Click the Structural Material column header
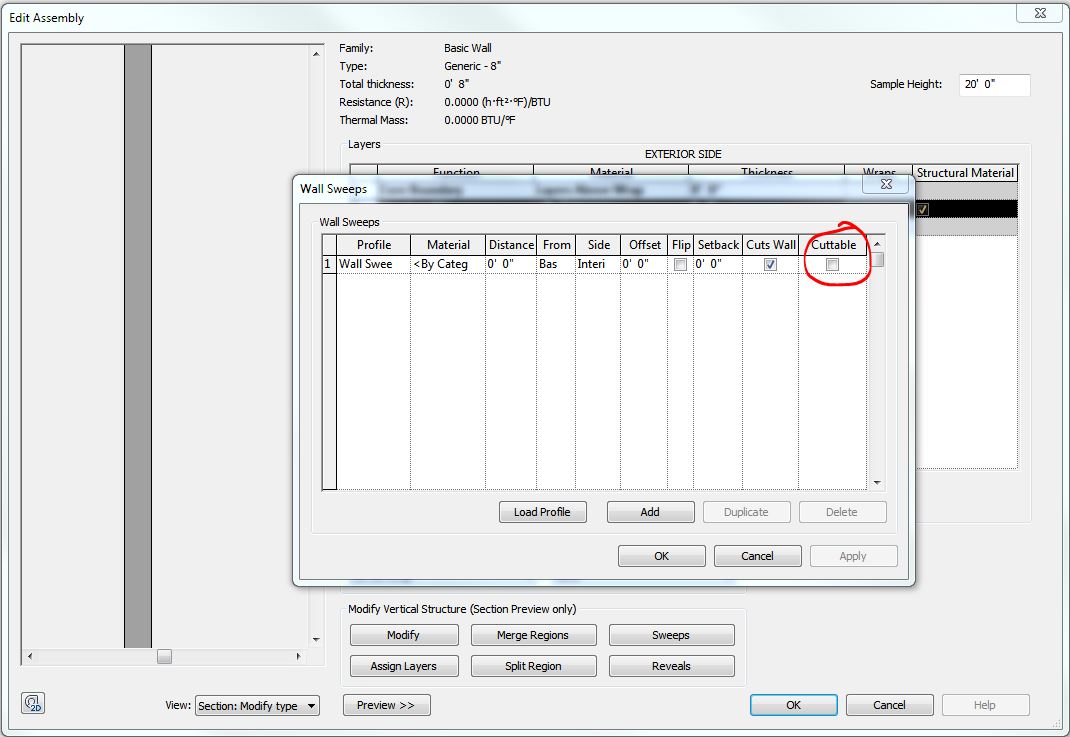The height and width of the screenshot is (737, 1070). (965, 173)
